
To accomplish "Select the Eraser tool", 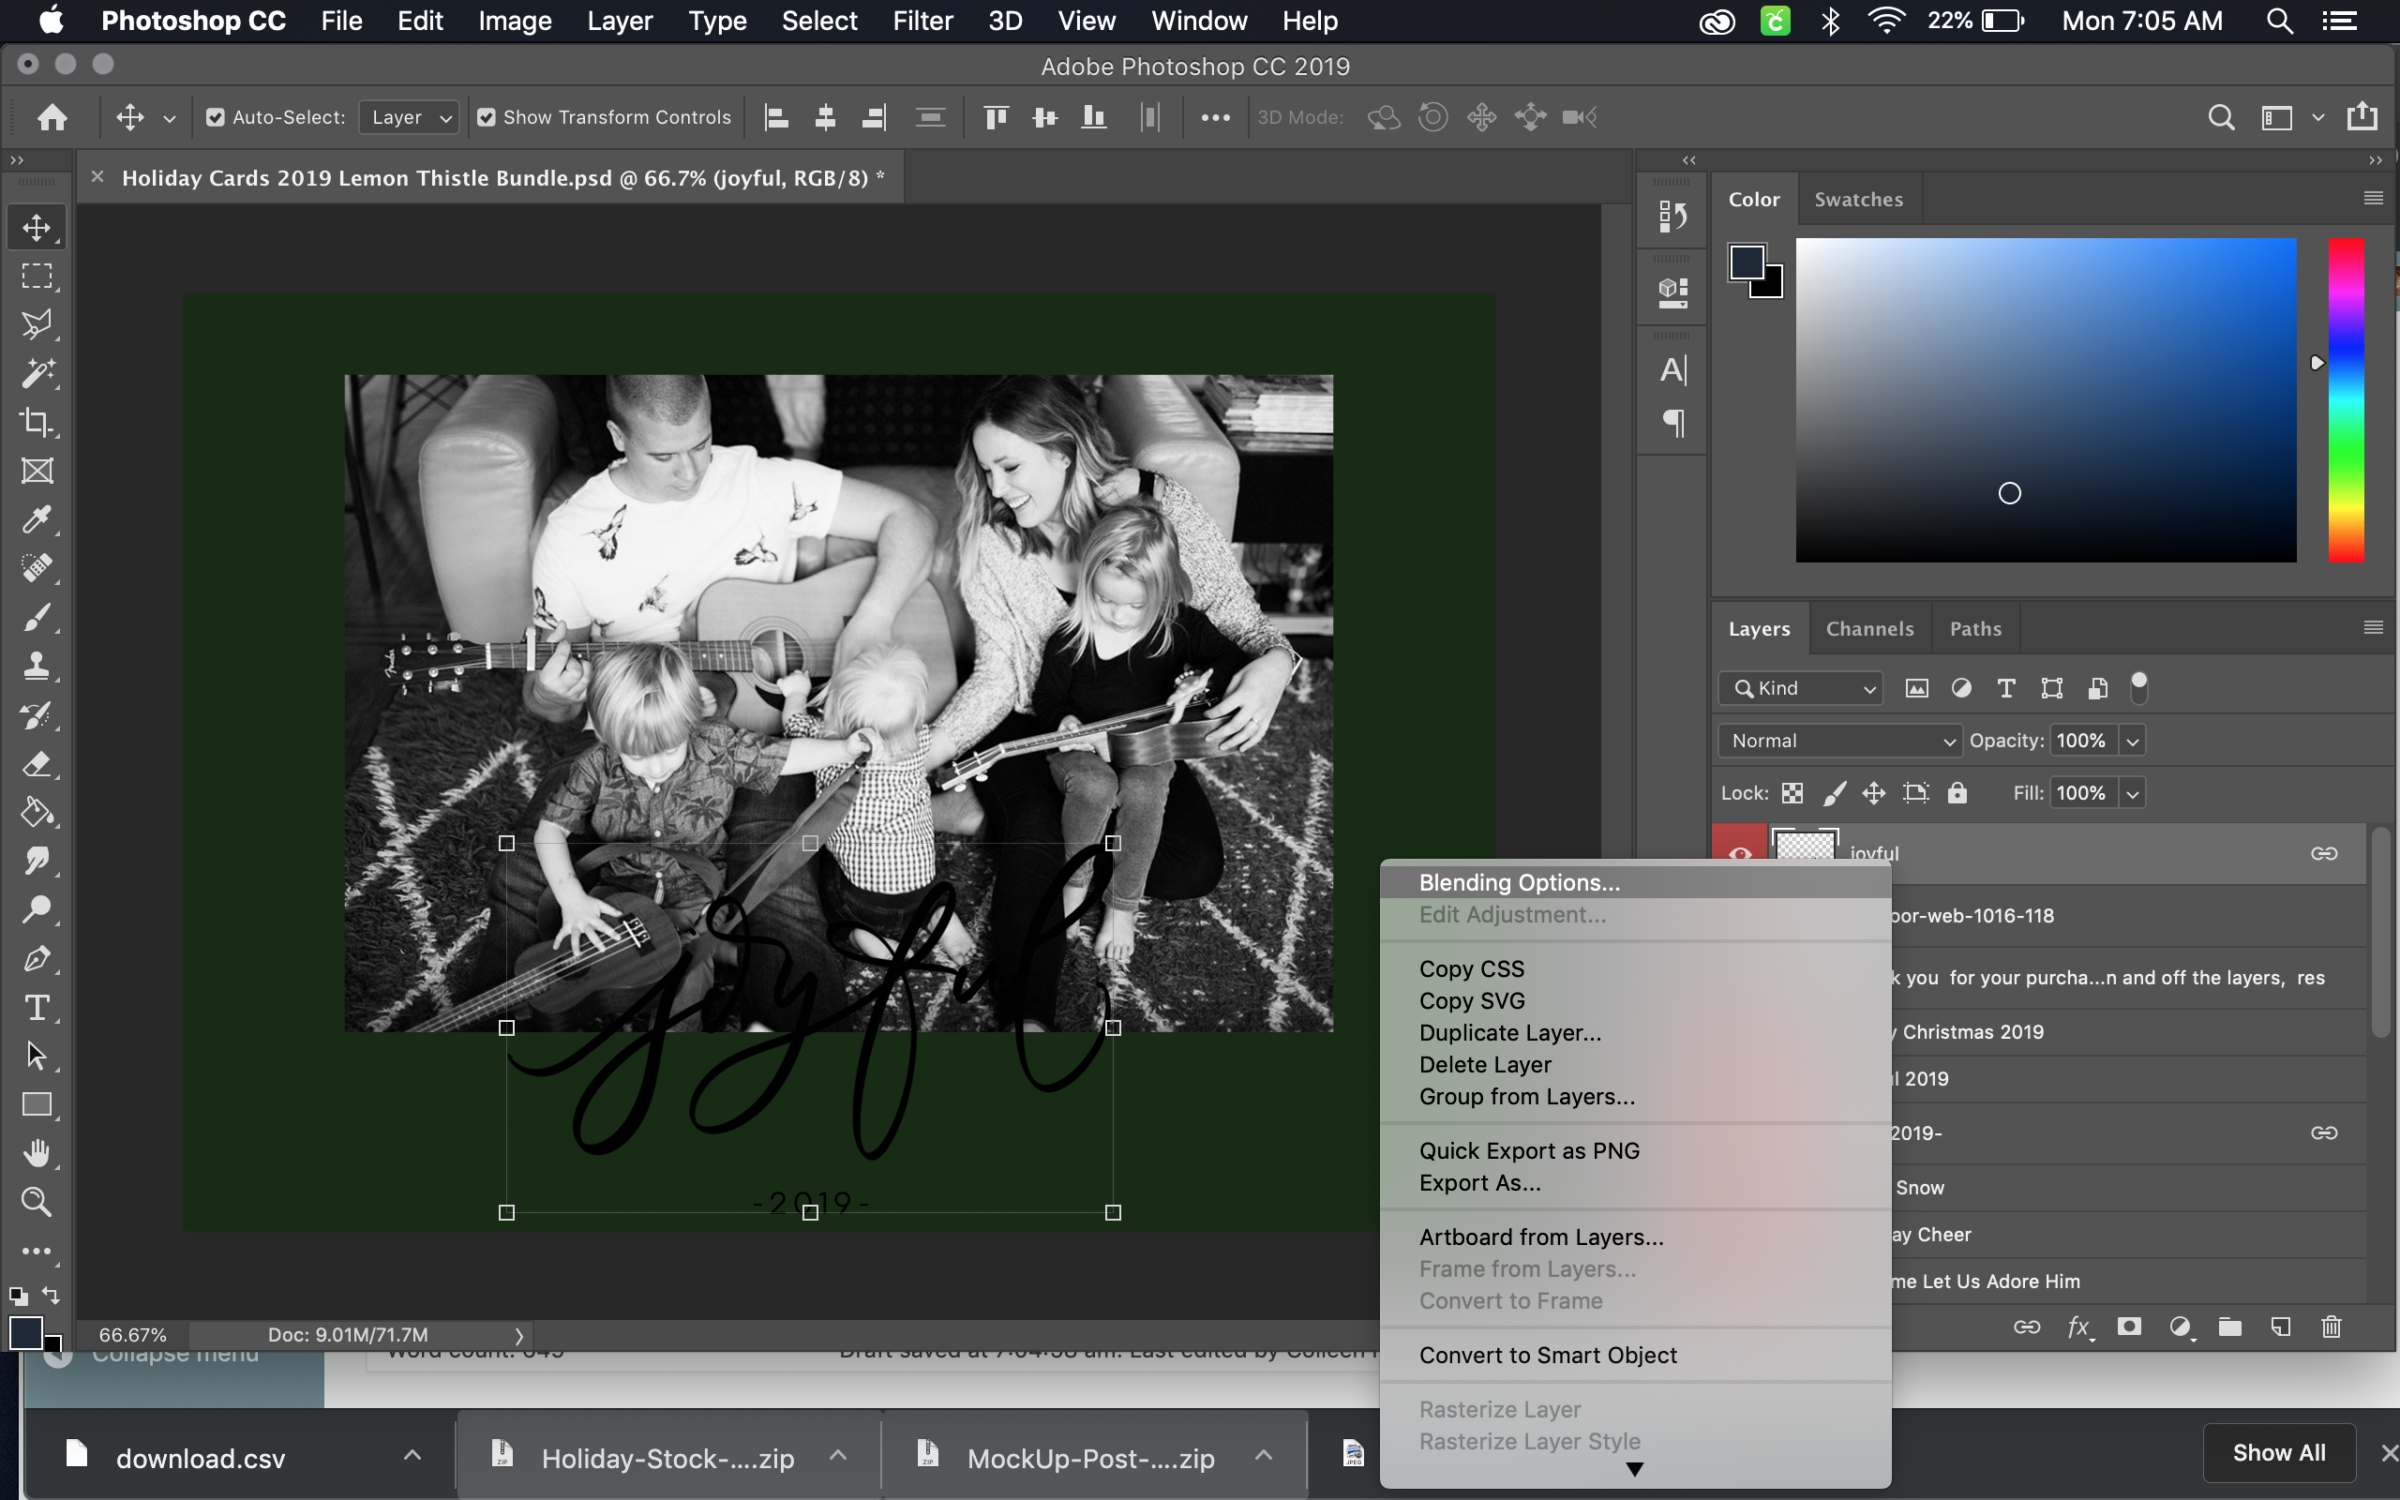I will 37,764.
